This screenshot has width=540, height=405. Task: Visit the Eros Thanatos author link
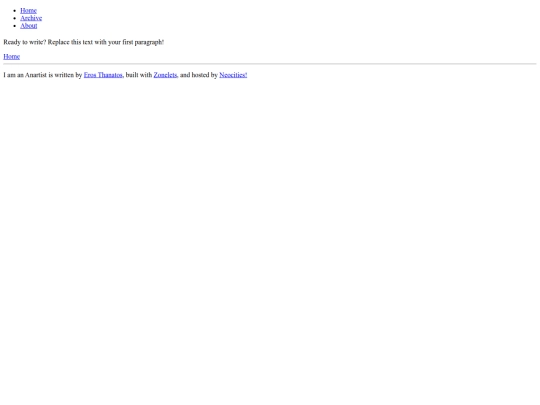point(103,75)
